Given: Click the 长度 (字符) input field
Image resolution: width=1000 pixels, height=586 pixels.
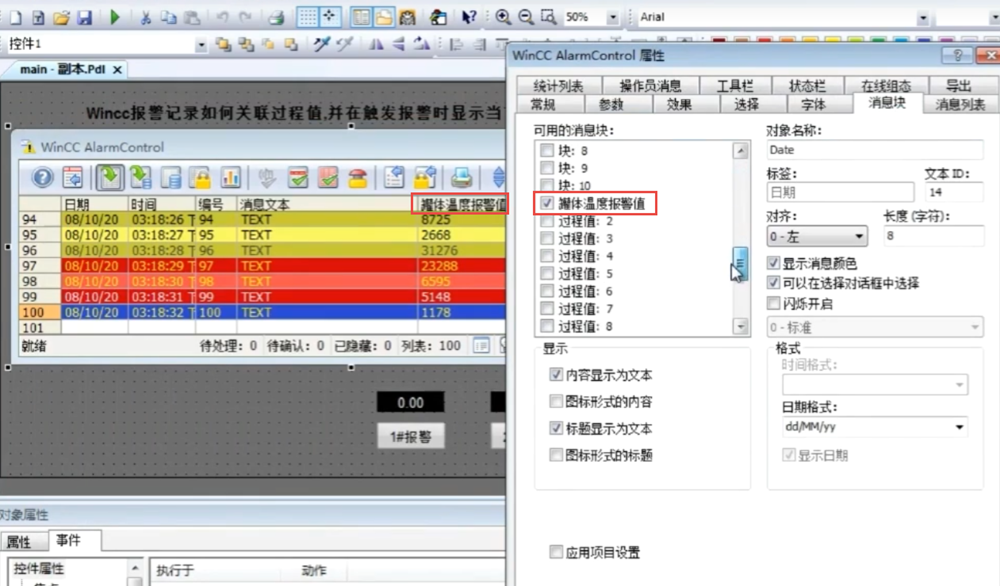Looking at the screenshot, I should 932,237.
